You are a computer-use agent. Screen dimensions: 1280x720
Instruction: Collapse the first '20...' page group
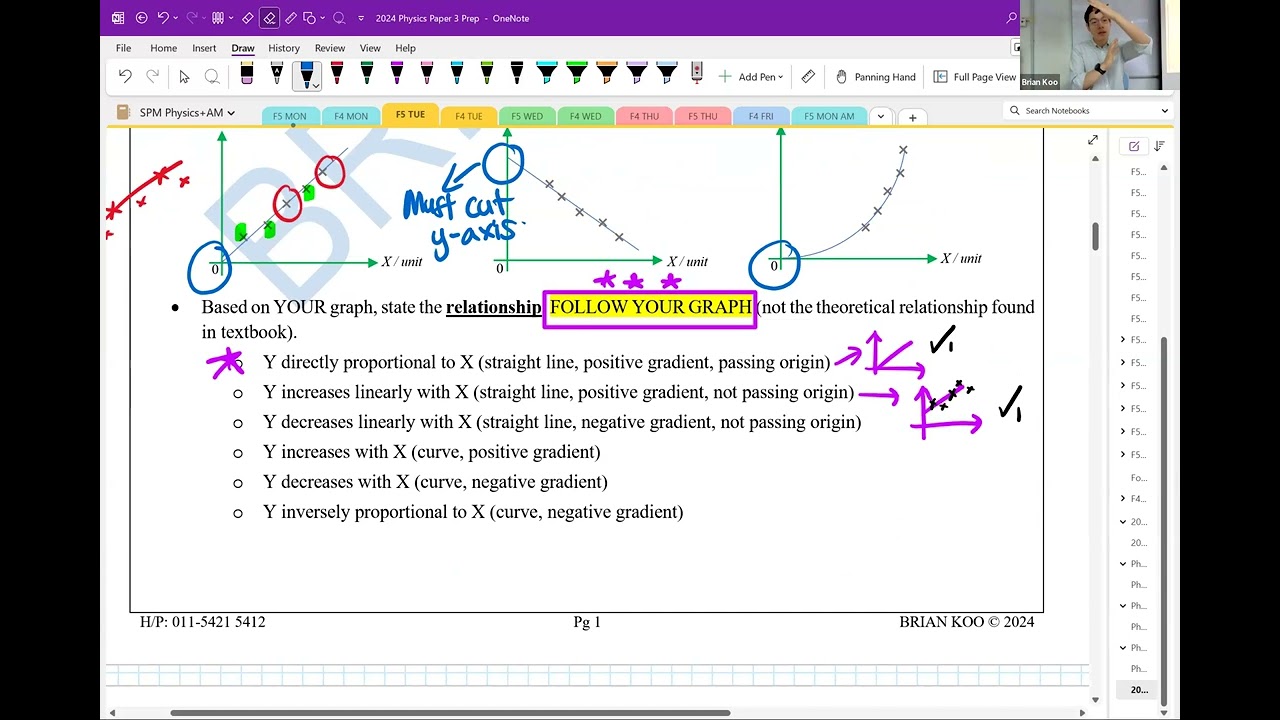click(x=1123, y=522)
